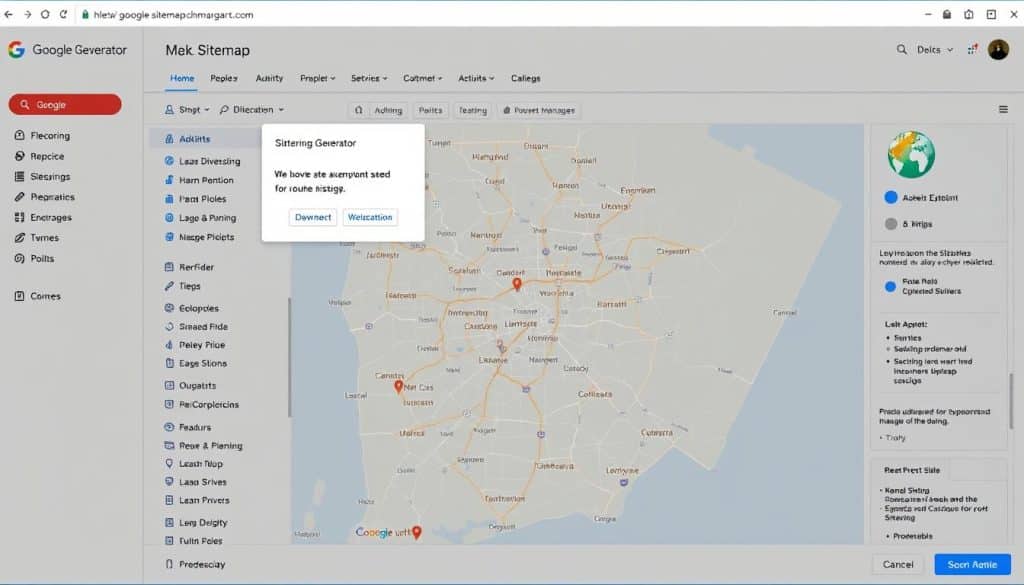Select Leash Nlop list item
1024x585 pixels.
pos(194,464)
